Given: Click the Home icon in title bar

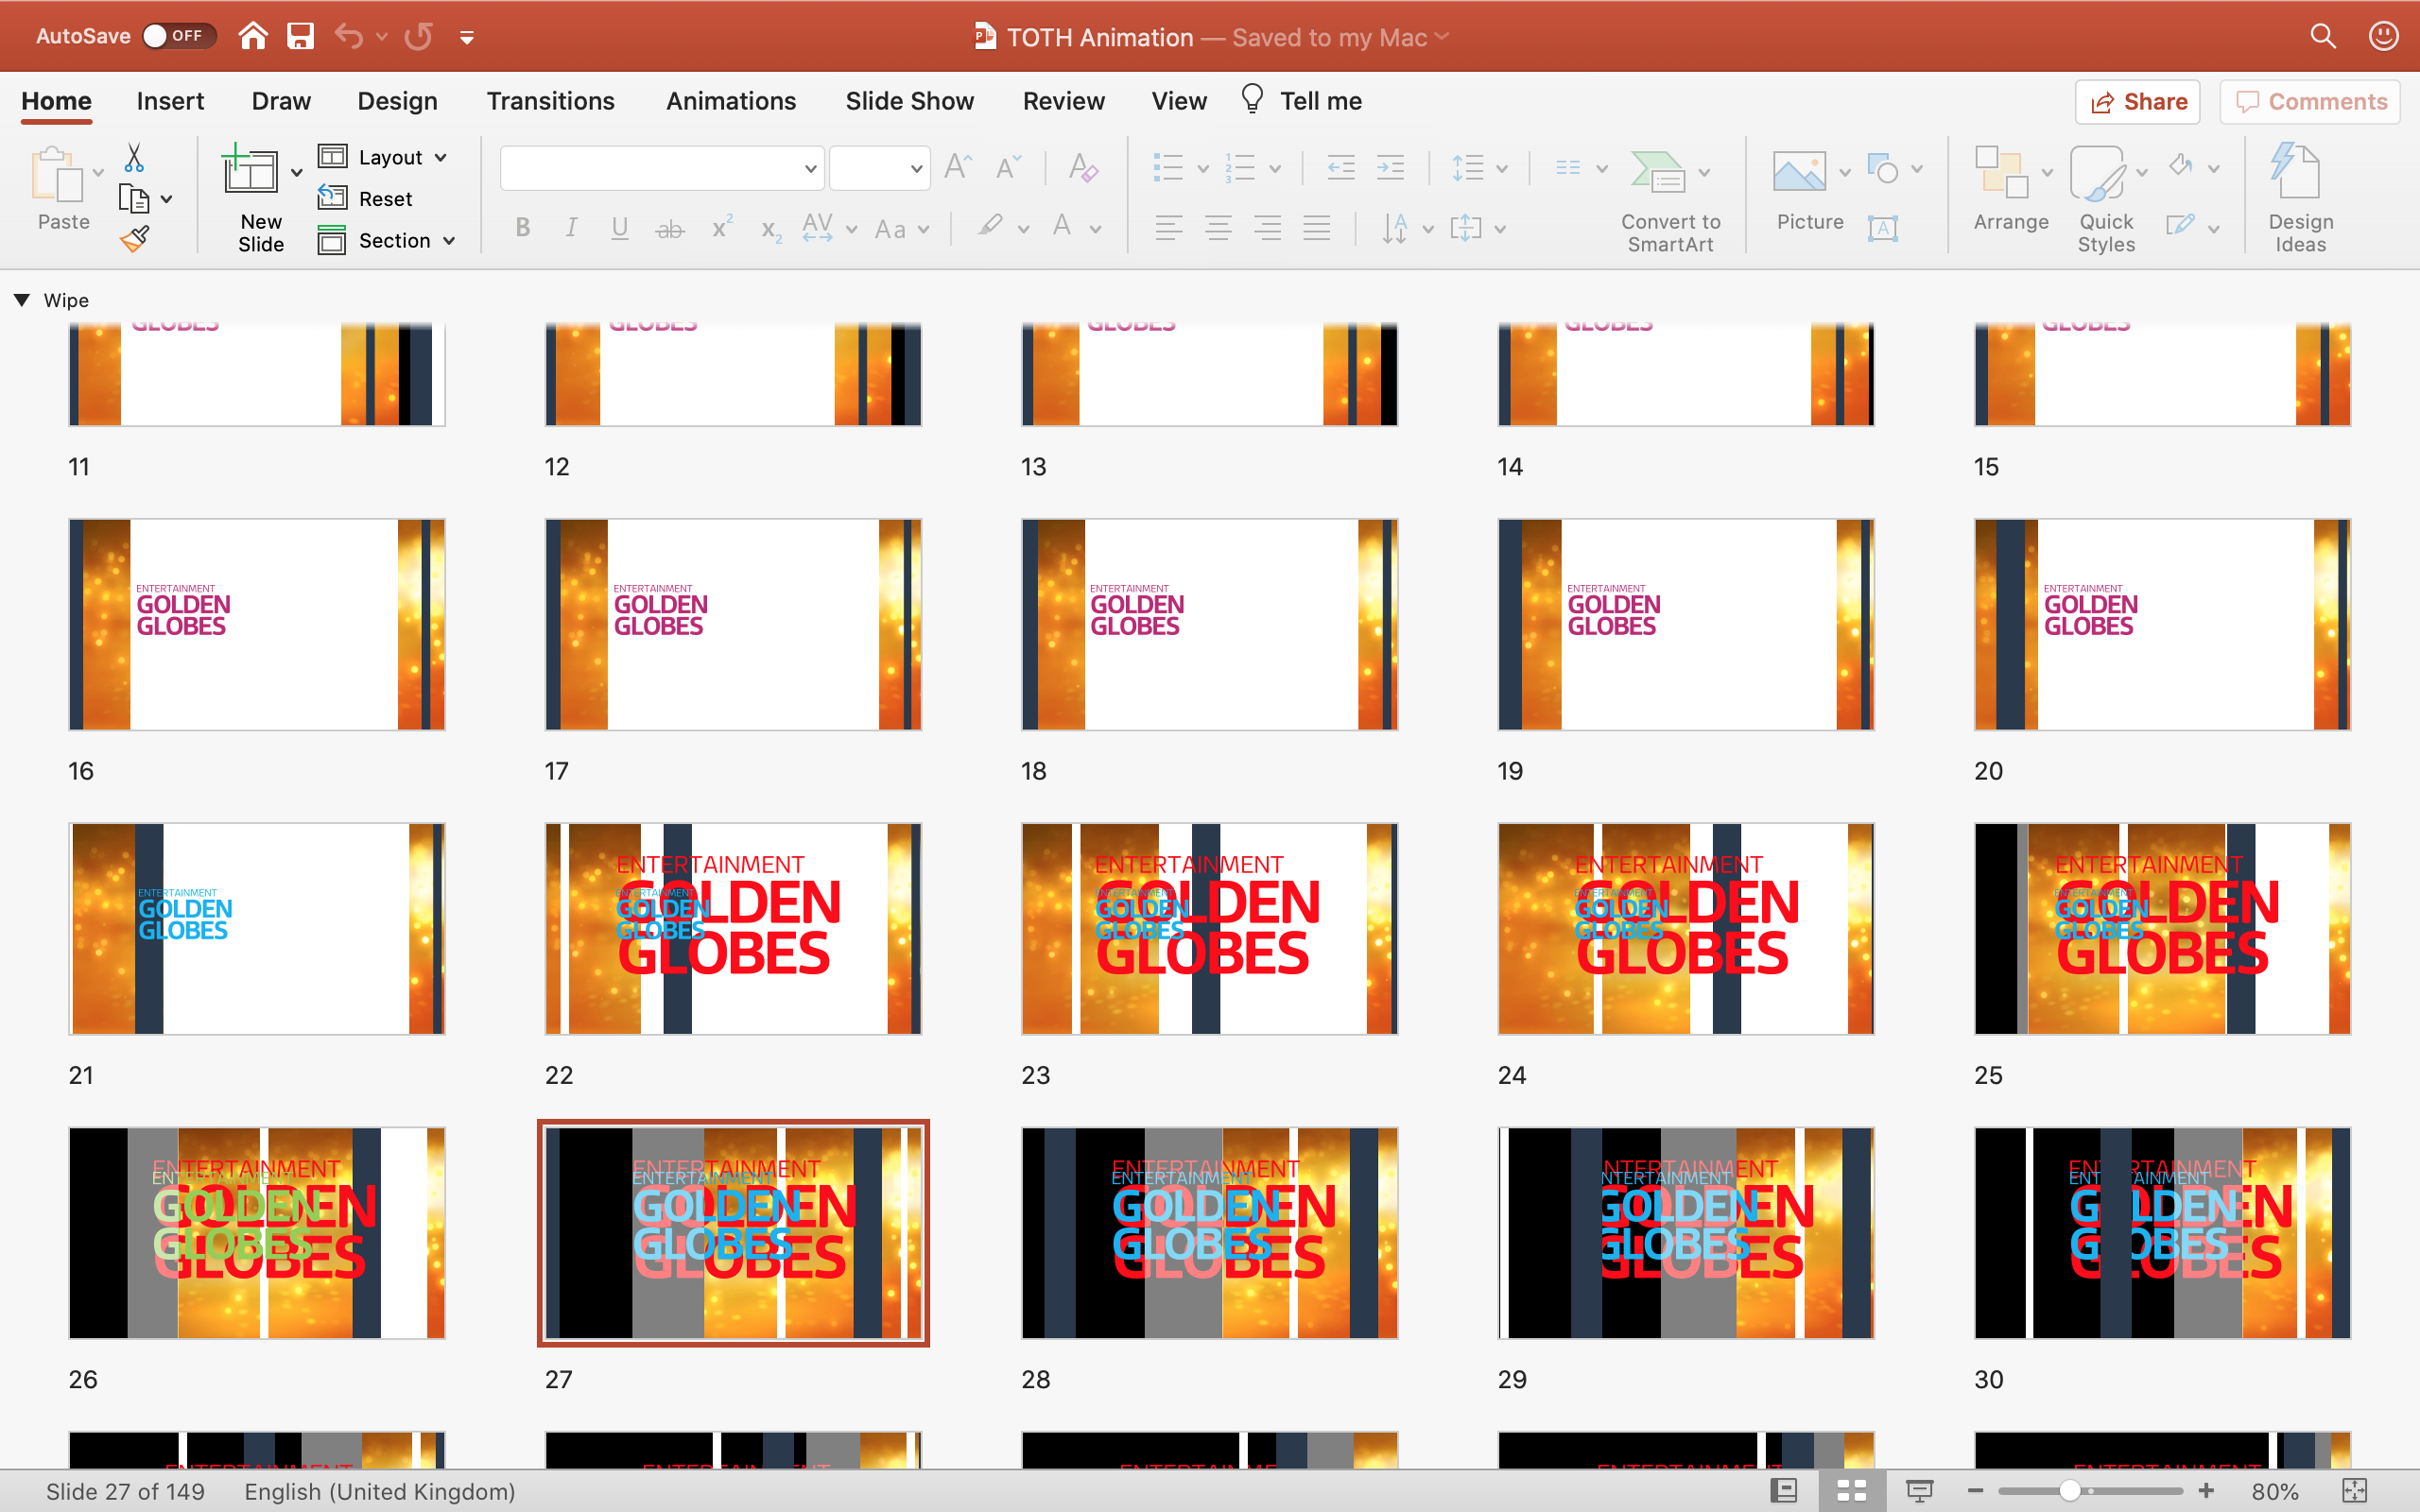Looking at the screenshot, I should (x=253, y=36).
